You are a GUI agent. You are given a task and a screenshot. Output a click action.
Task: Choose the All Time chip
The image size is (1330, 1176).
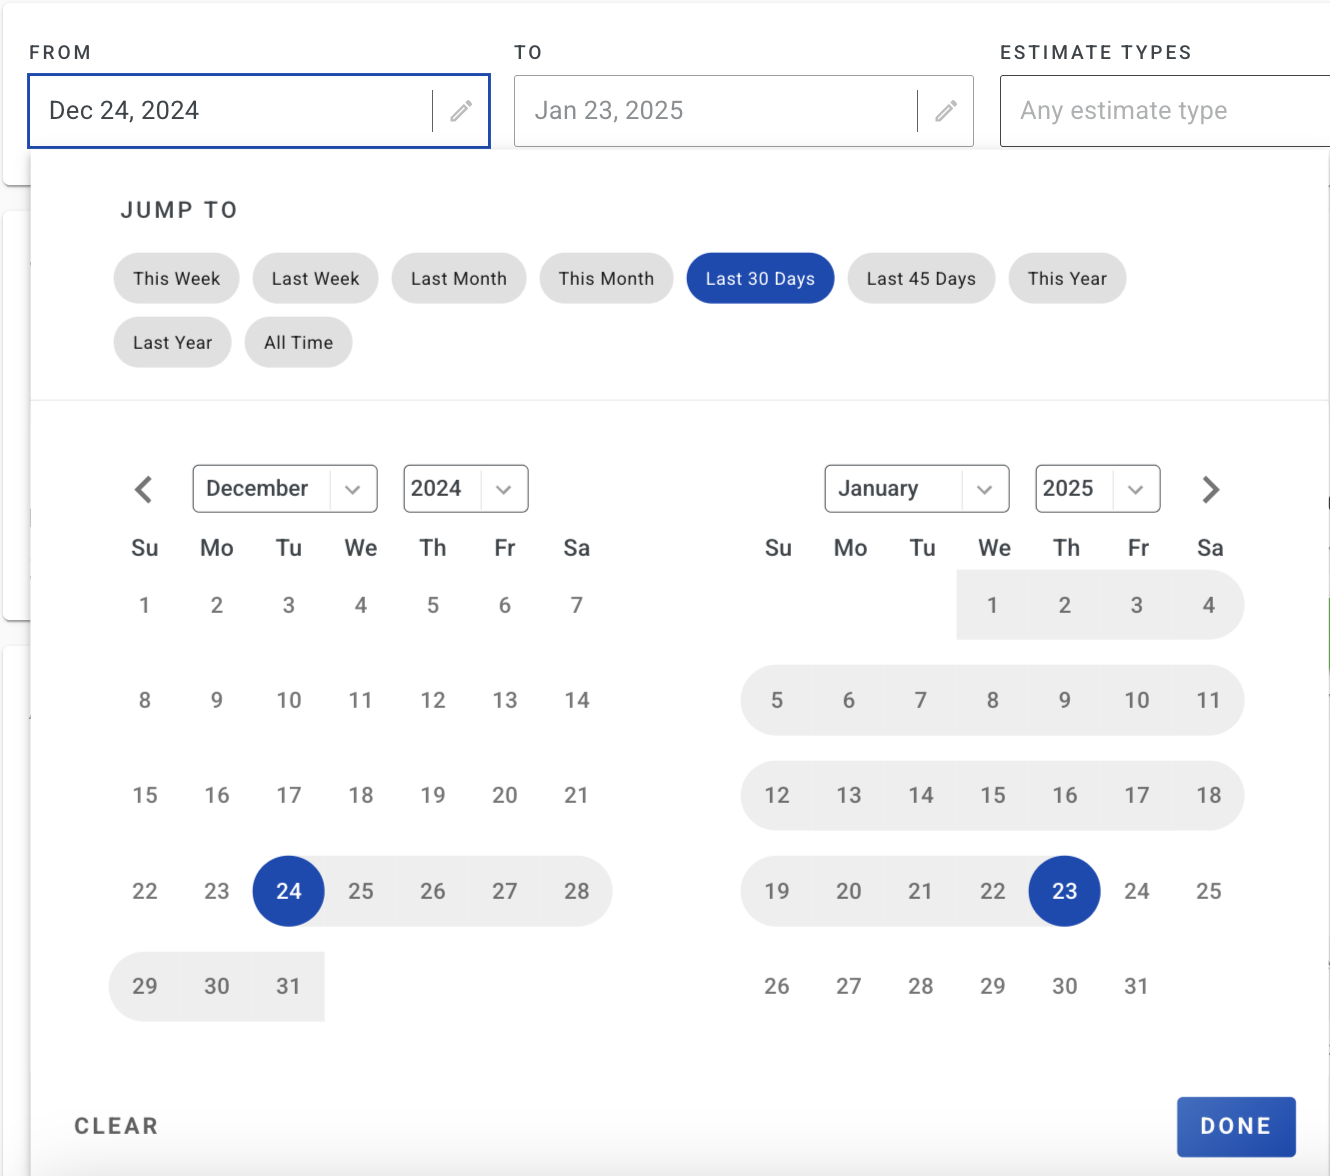point(298,342)
